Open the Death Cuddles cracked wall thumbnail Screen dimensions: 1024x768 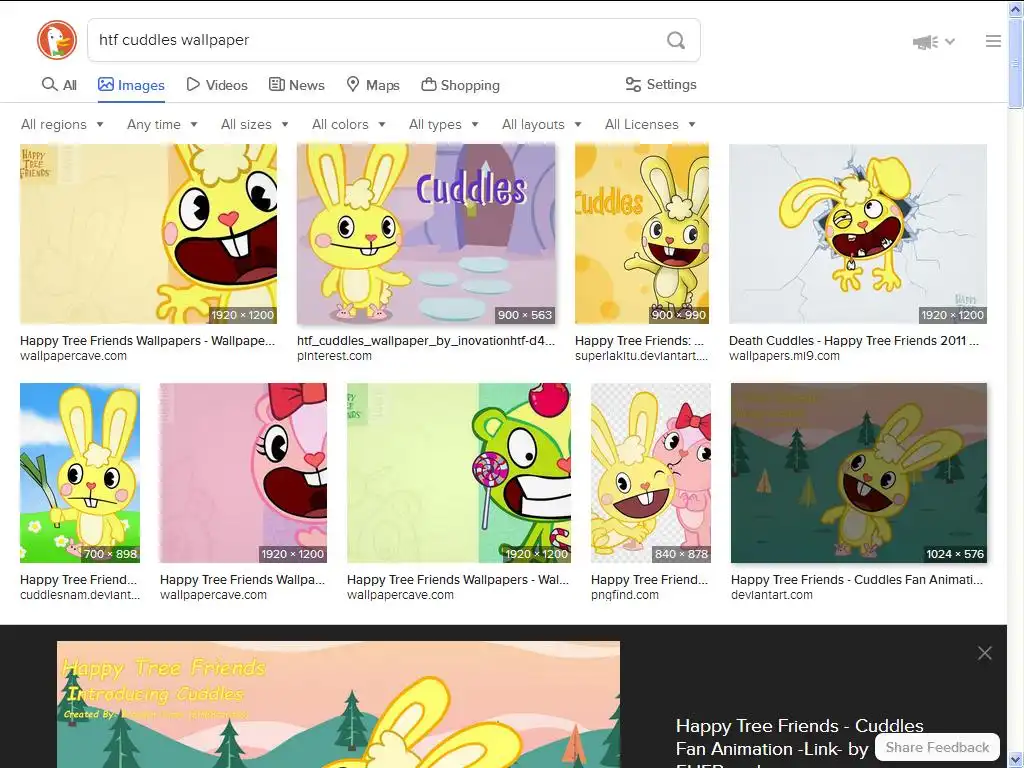click(857, 234)
